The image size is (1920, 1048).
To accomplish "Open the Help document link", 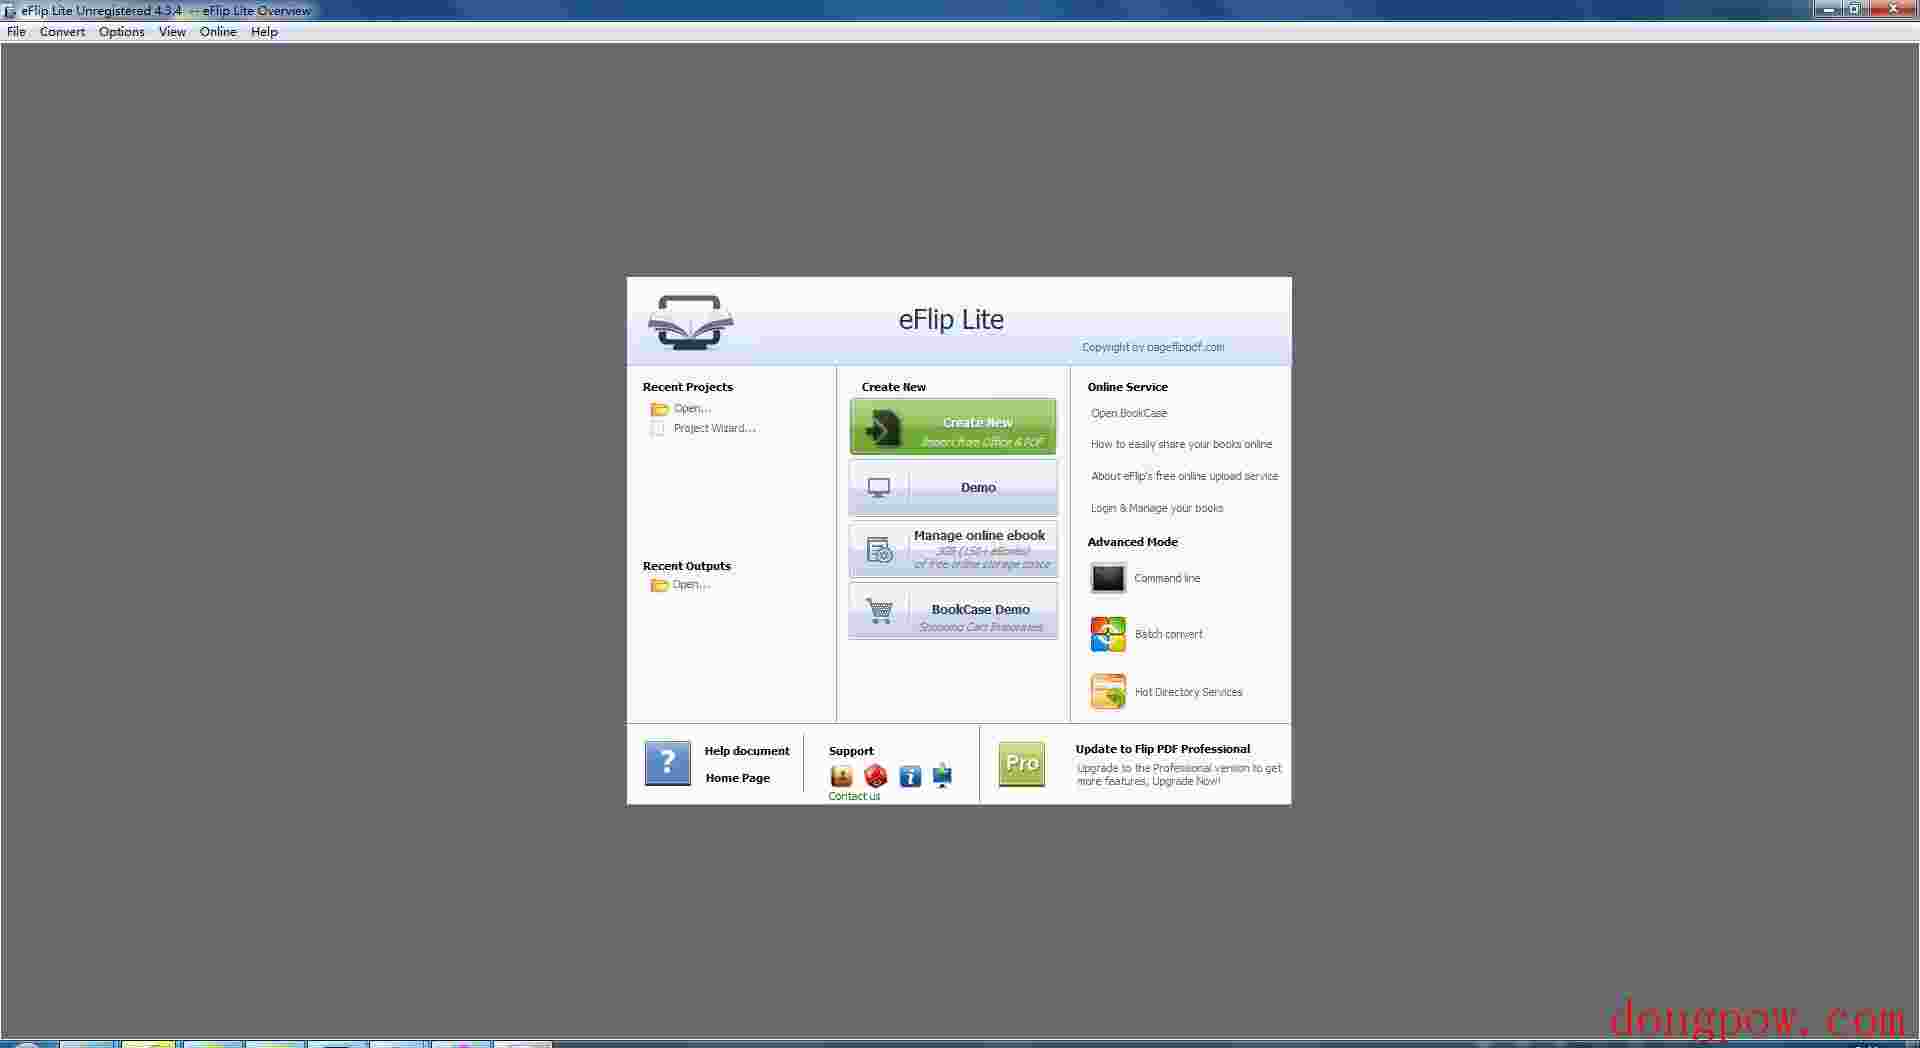I will [747, 751].
